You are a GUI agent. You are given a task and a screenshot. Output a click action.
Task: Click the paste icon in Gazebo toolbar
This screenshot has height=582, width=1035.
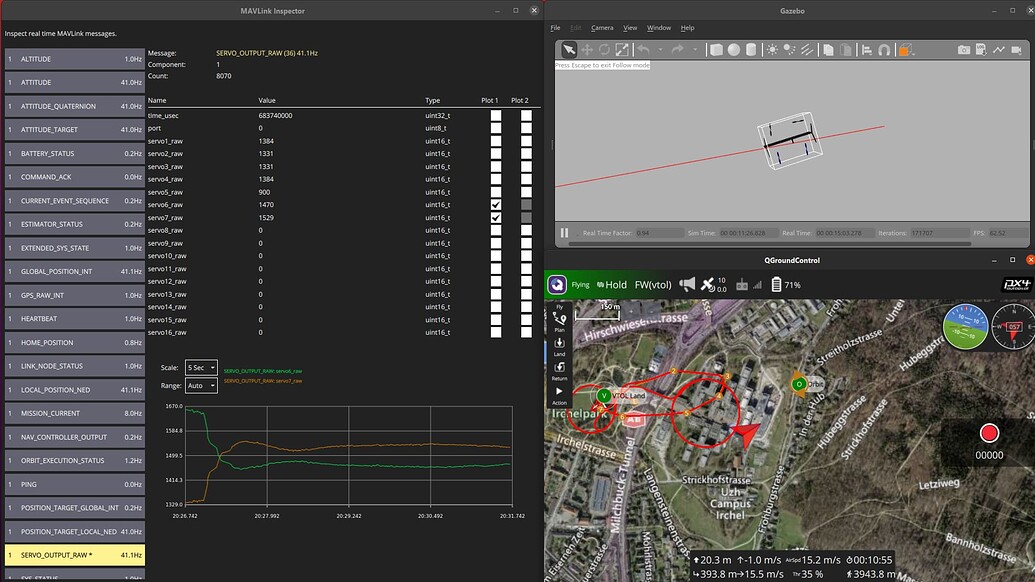846,49
